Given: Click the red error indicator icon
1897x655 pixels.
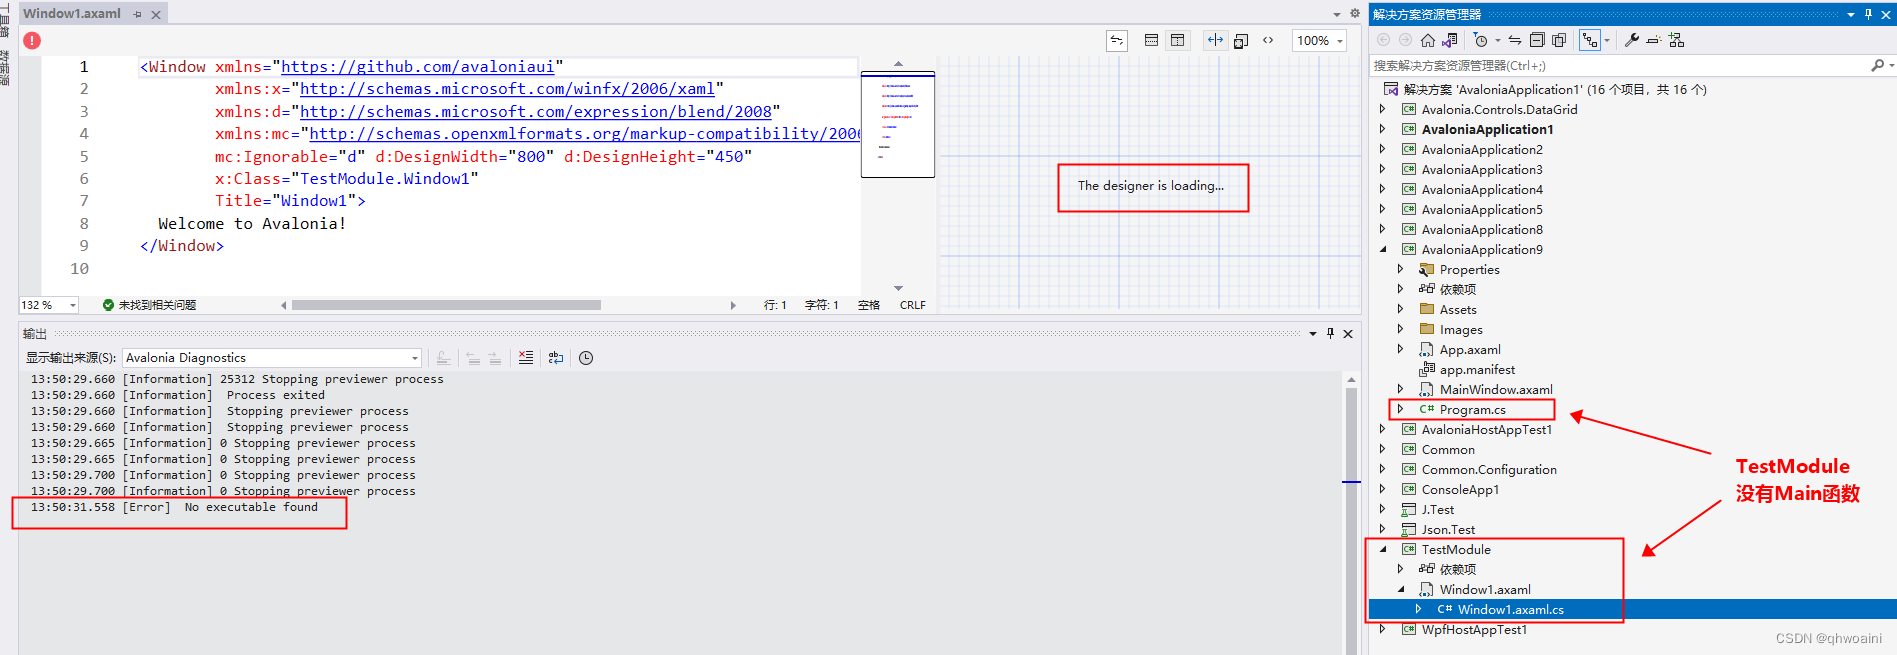Looking at the screenshot, I should [x=32, y=40].
